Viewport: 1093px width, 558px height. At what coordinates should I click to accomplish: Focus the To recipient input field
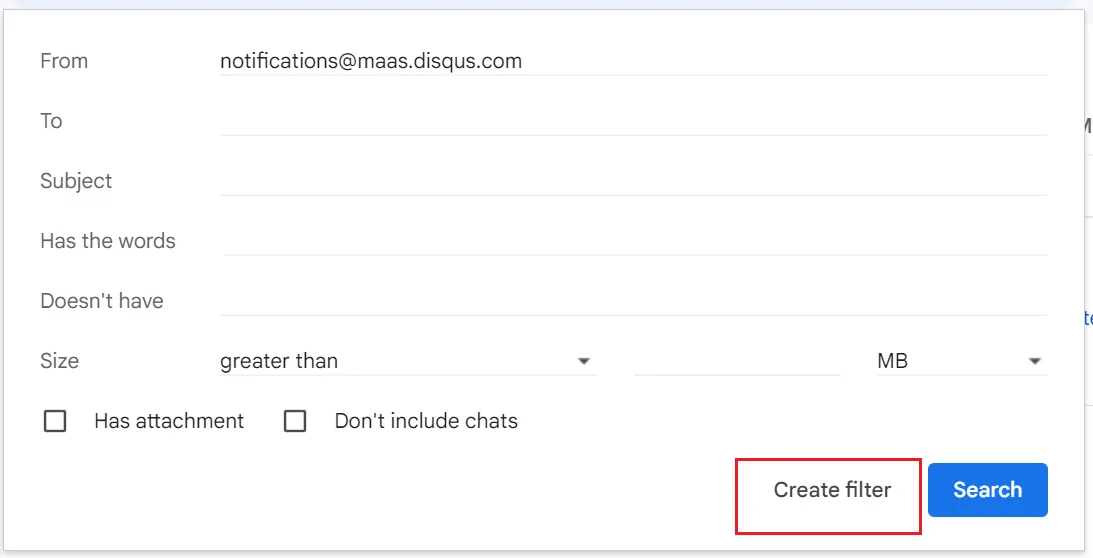(x=634, y=121)
